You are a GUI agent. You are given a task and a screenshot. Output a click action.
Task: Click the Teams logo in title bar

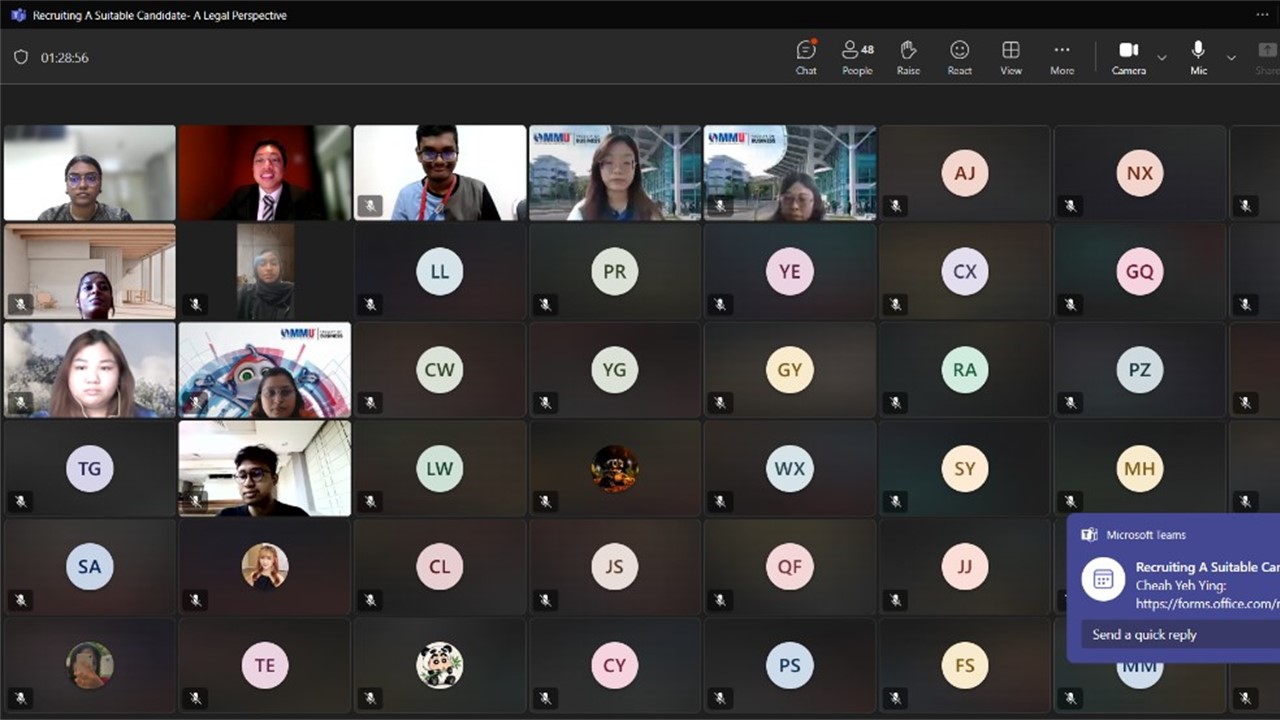18,15
